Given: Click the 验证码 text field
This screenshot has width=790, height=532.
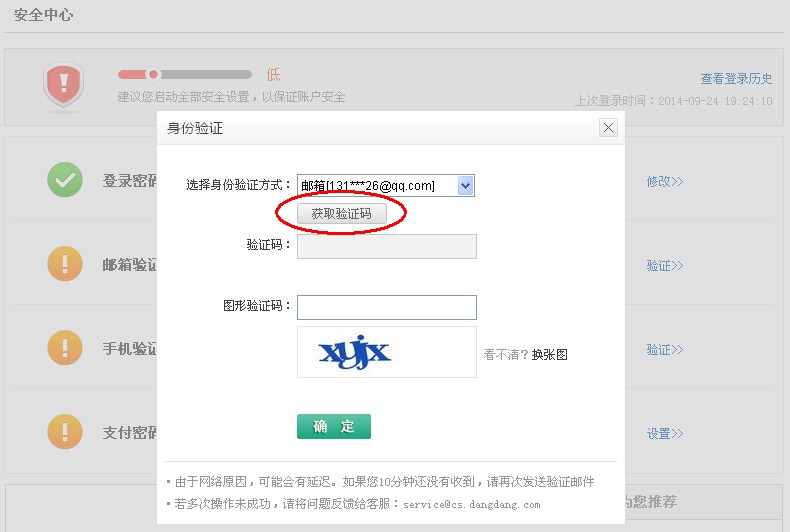Looking at the screenshot, I should (386, 246).
